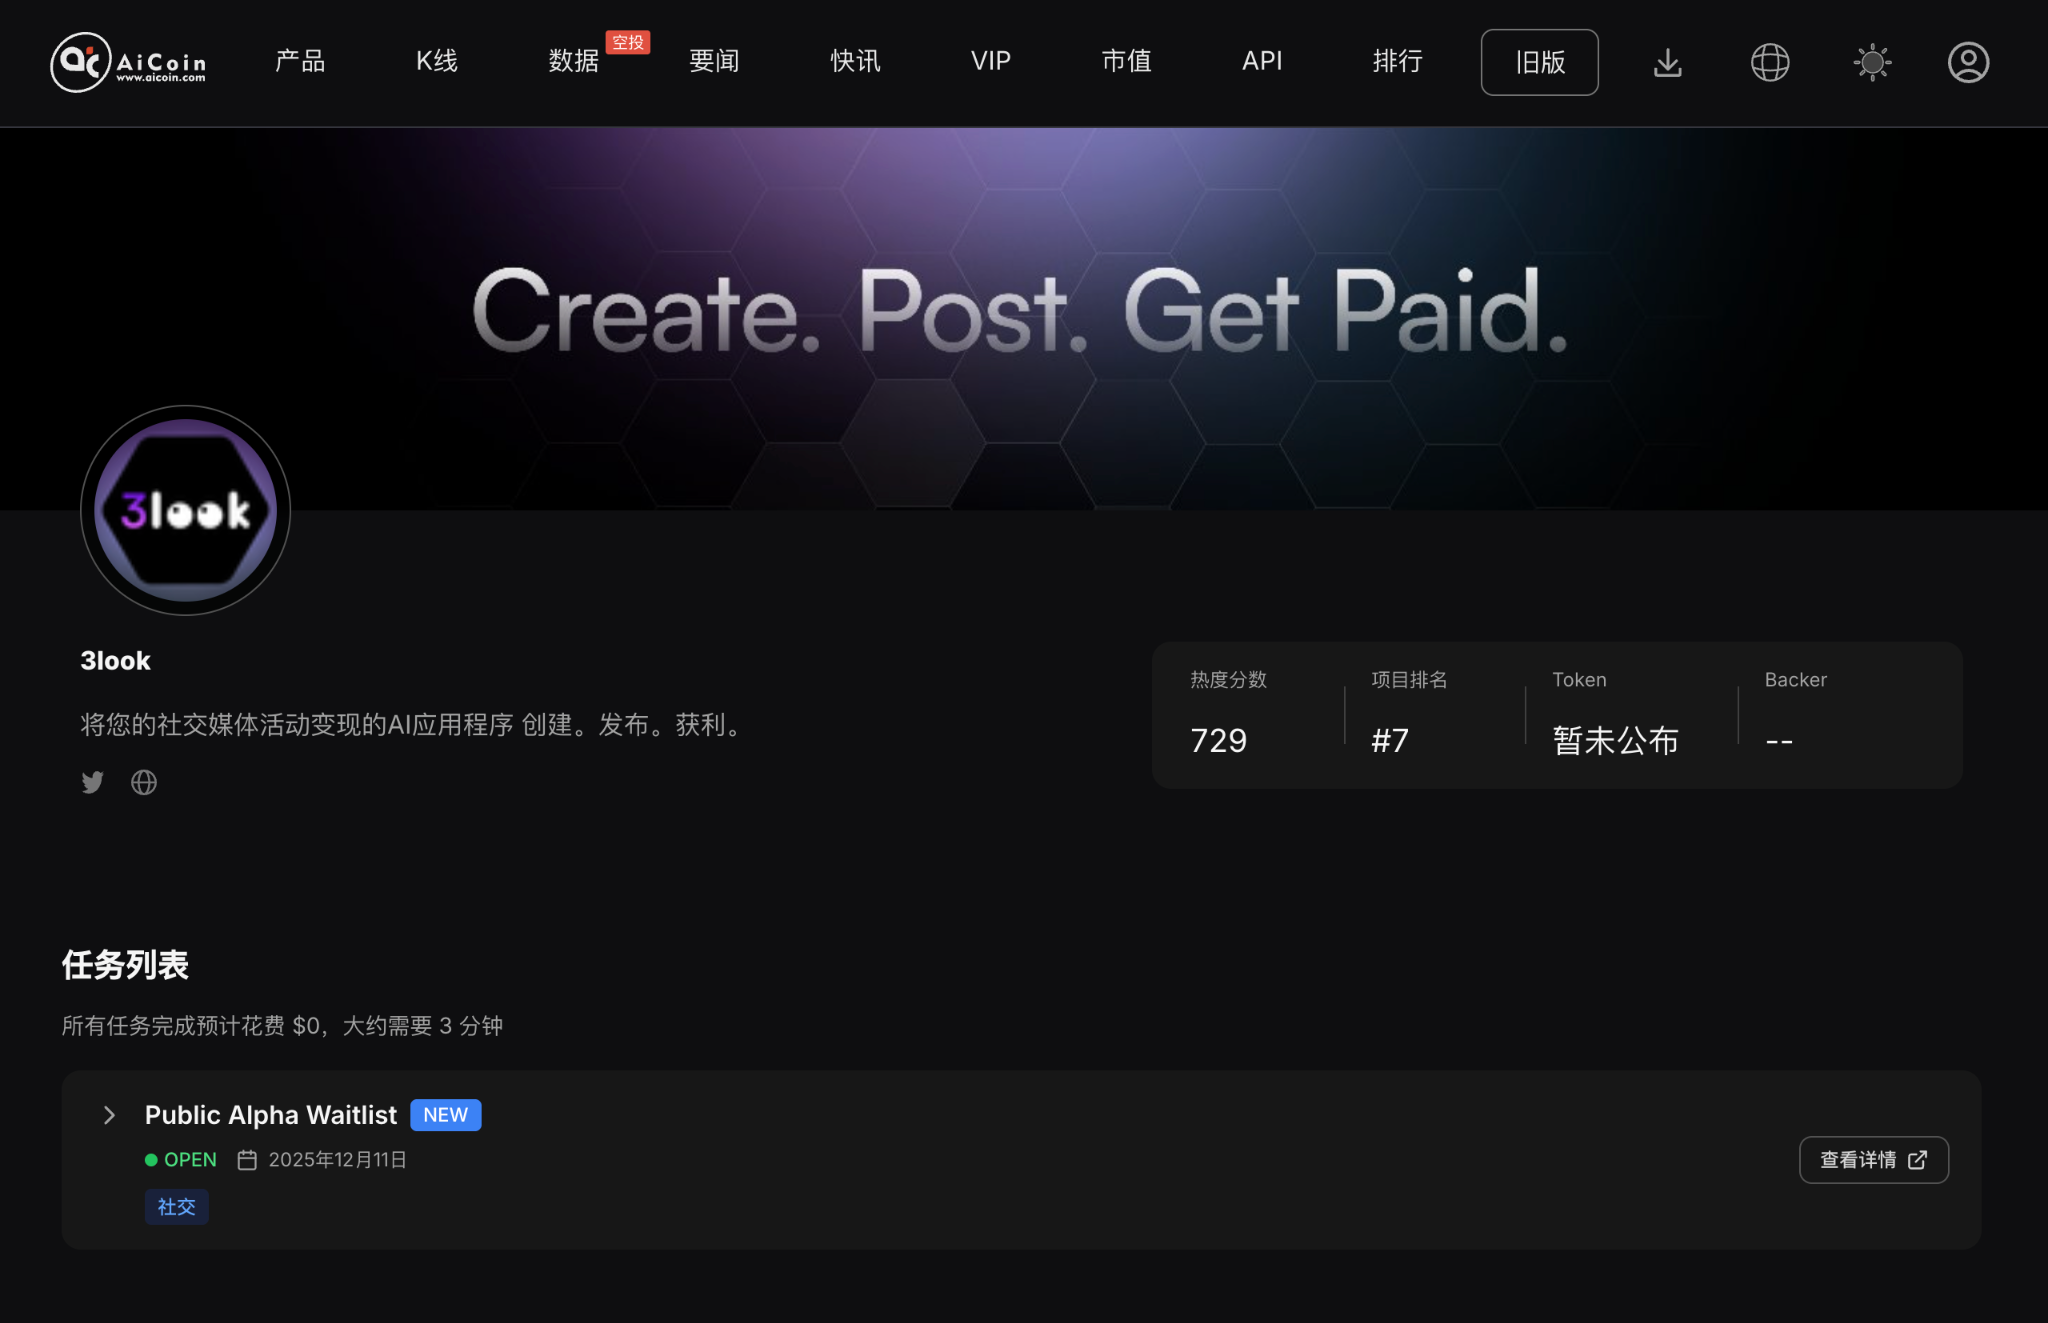This screenshot has width=2048, height=1323.
Task: Switch to 旧版 using the outlined button
Action: [x=1539, y=62]
